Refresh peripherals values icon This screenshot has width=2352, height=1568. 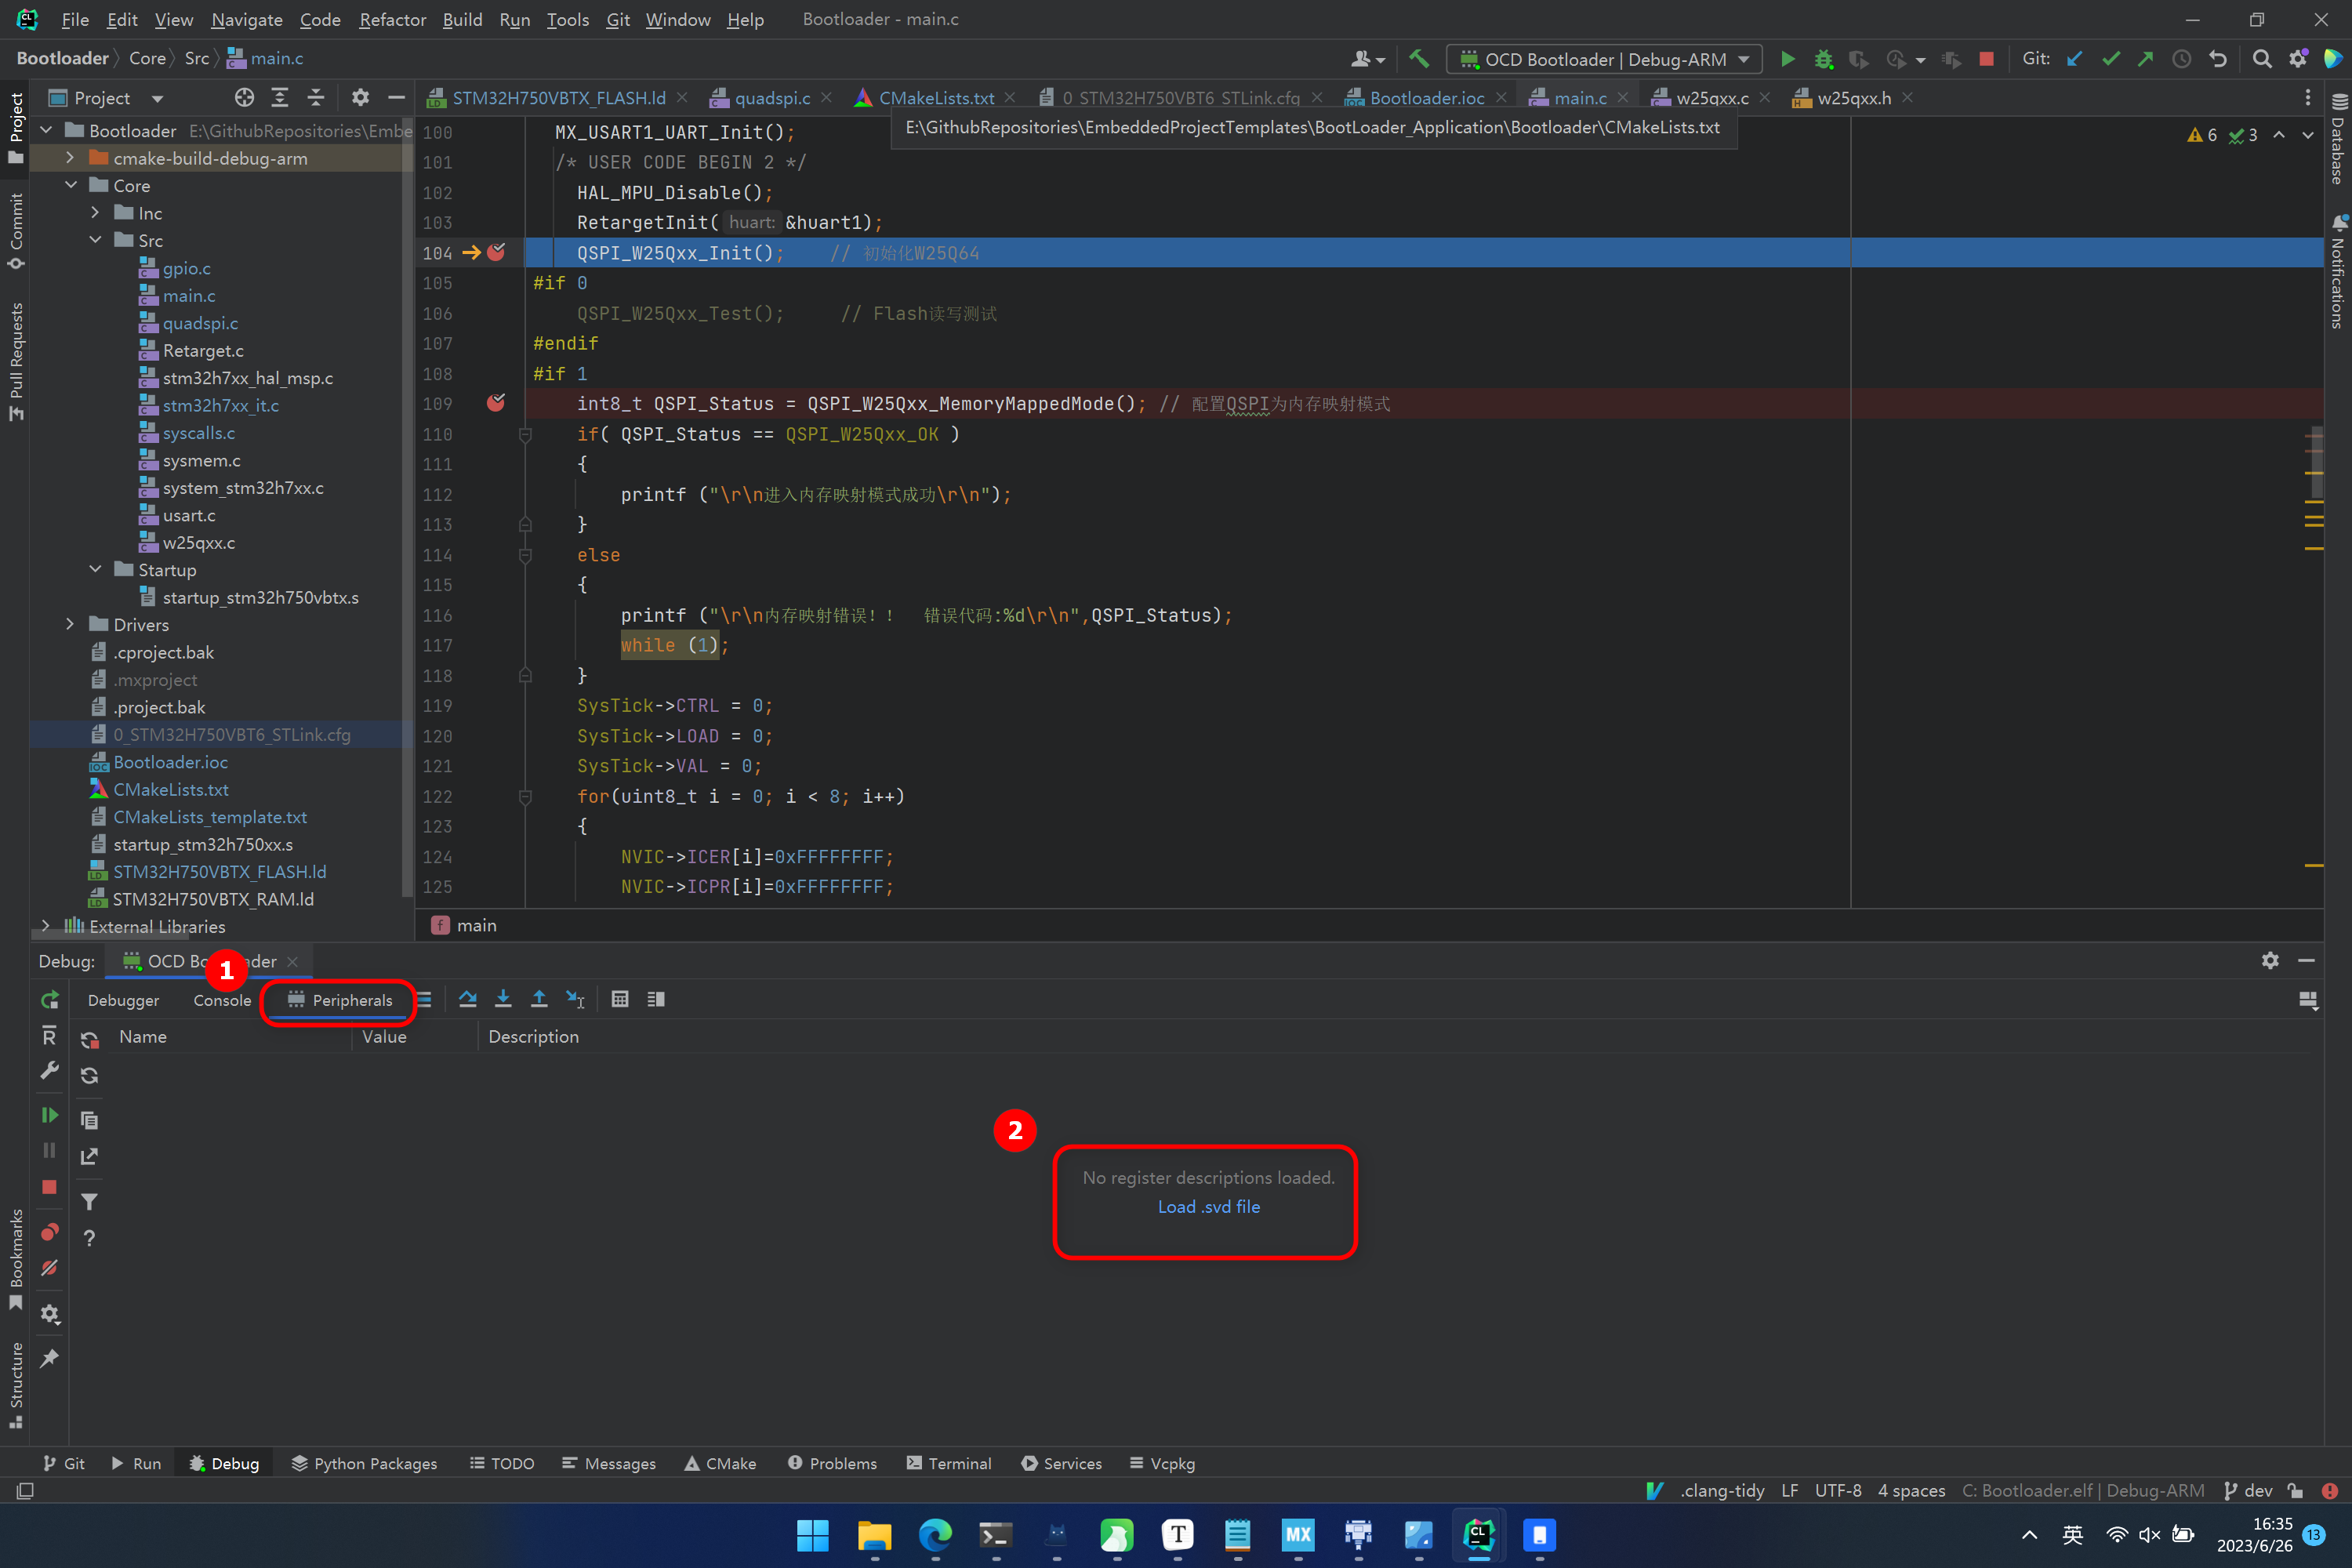[89, 1076]
